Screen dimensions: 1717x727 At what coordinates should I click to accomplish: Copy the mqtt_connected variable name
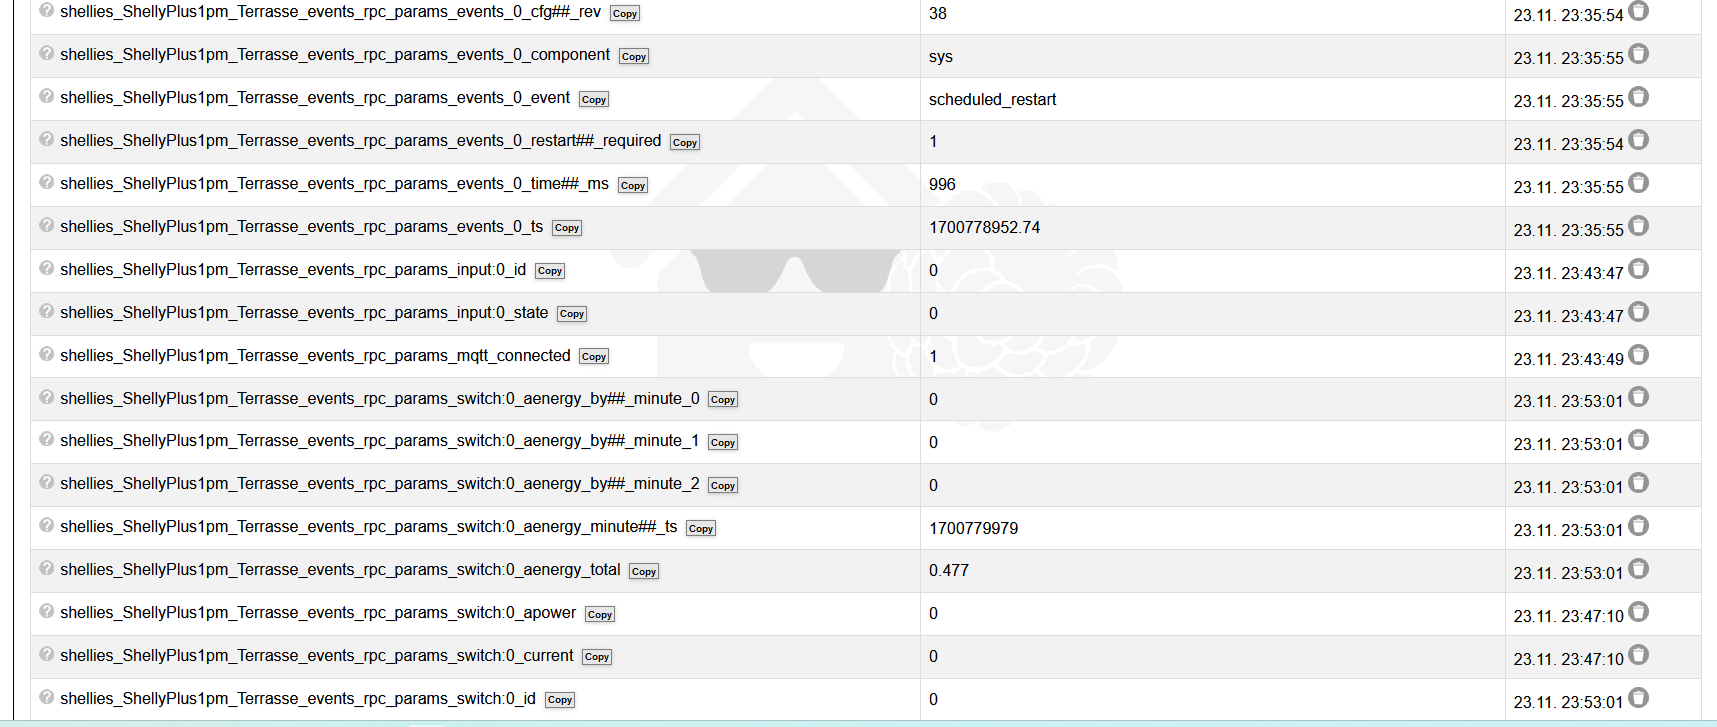tap(594, 357)
